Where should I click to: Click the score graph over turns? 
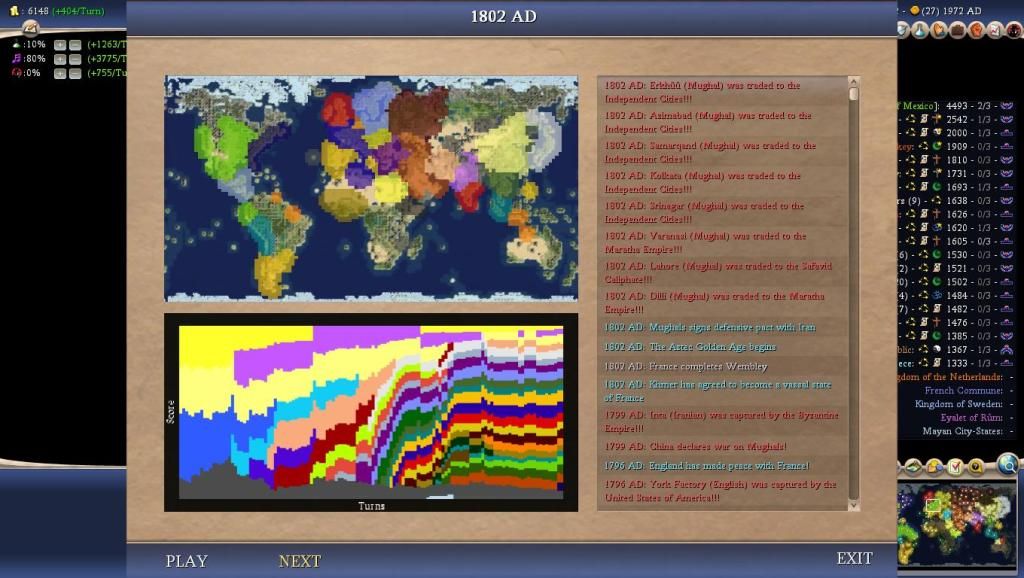(371, 413)
